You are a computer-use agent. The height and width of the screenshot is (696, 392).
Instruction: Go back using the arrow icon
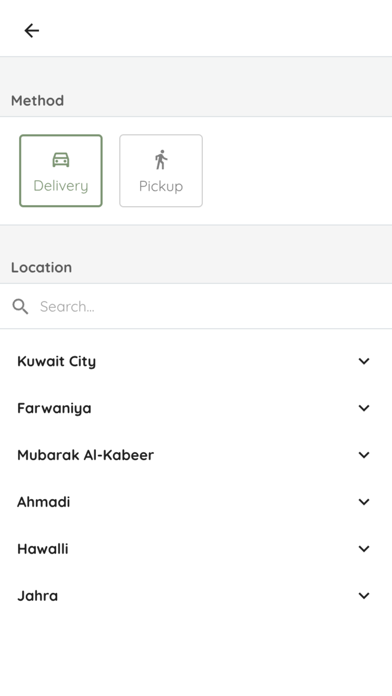coord(32,31)
